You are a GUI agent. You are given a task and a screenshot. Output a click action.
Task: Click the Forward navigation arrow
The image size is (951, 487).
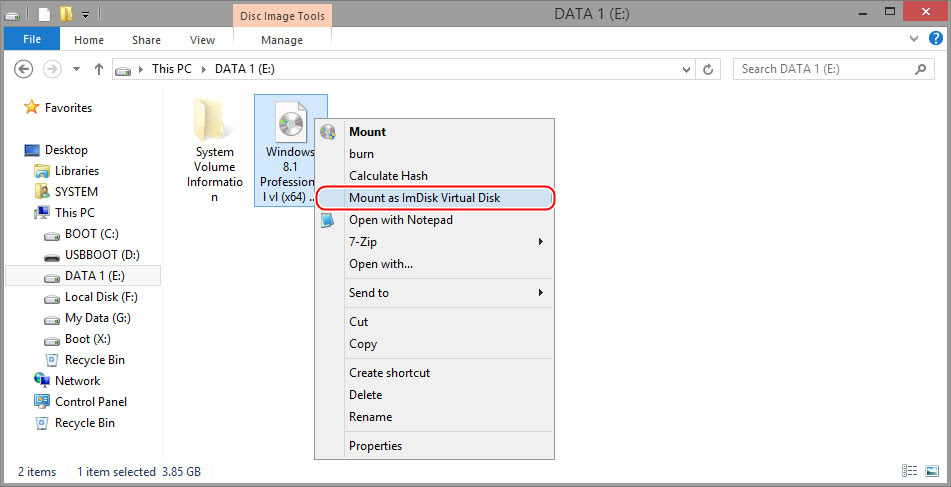point(53,69)
